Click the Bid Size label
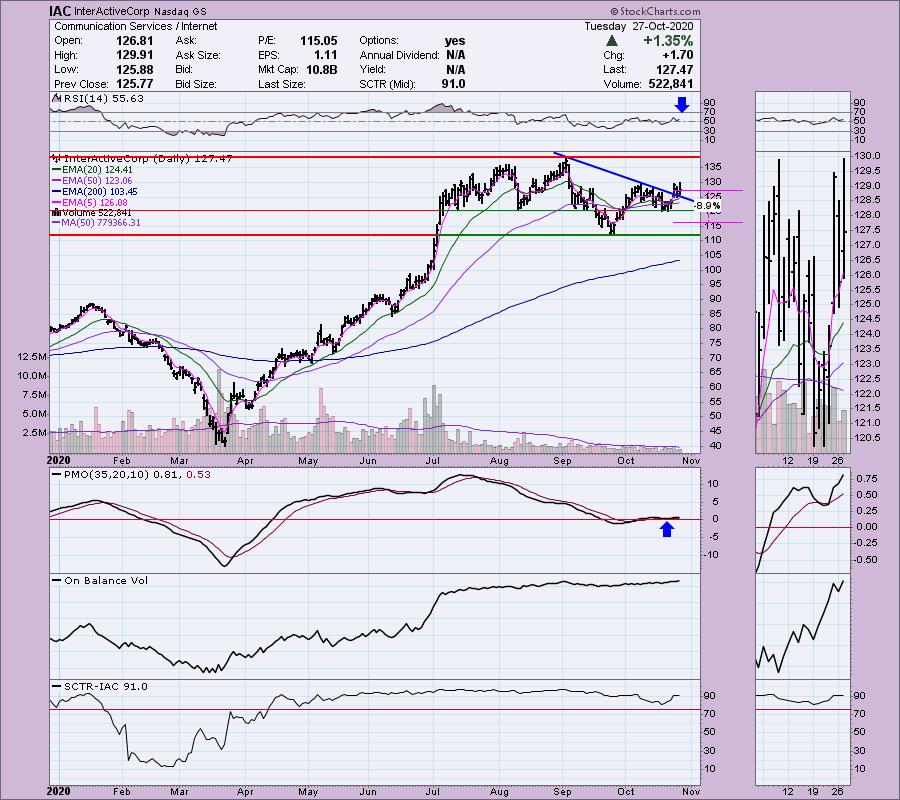This screenshot has width=900, height=800. (196, 84)
